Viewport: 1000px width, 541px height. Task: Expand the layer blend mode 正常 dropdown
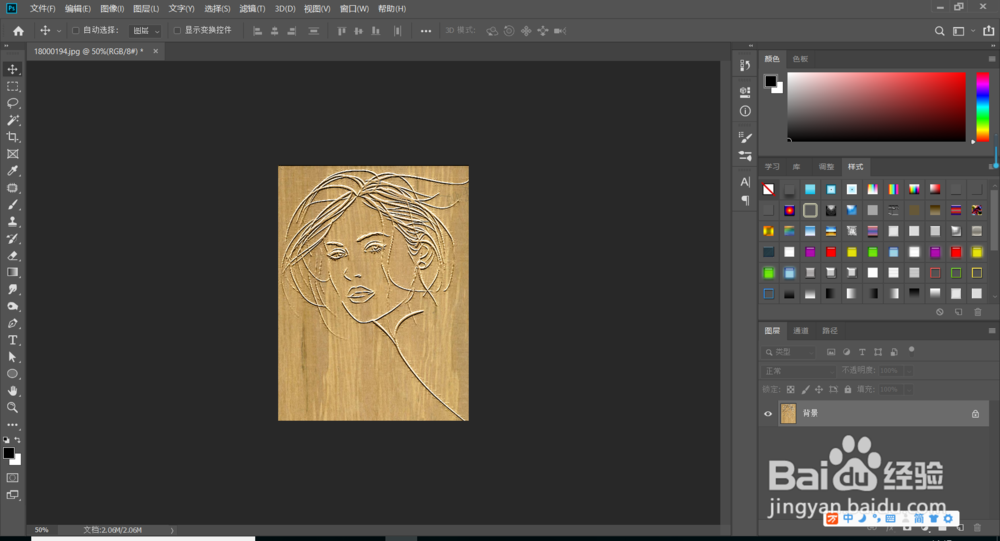click(800, 371)
